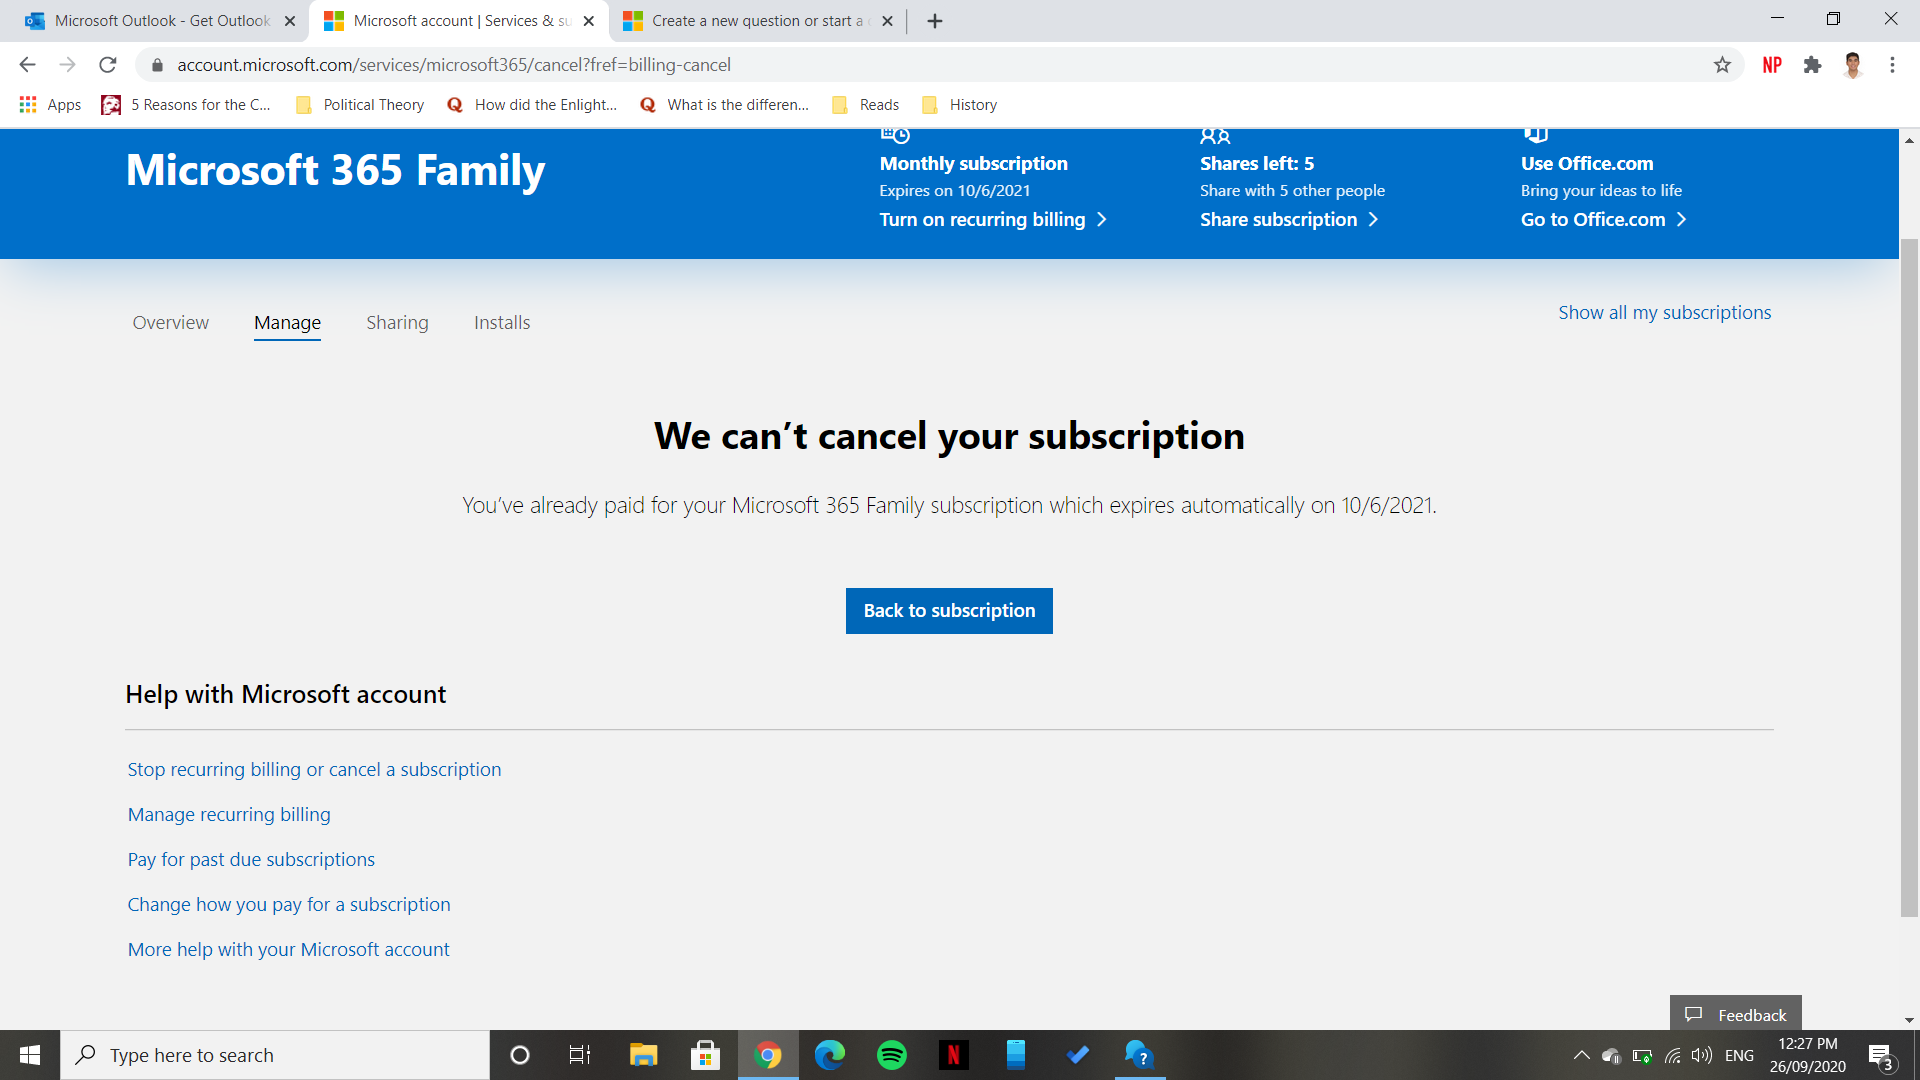Bookmark this page with the star icon

1722,65
